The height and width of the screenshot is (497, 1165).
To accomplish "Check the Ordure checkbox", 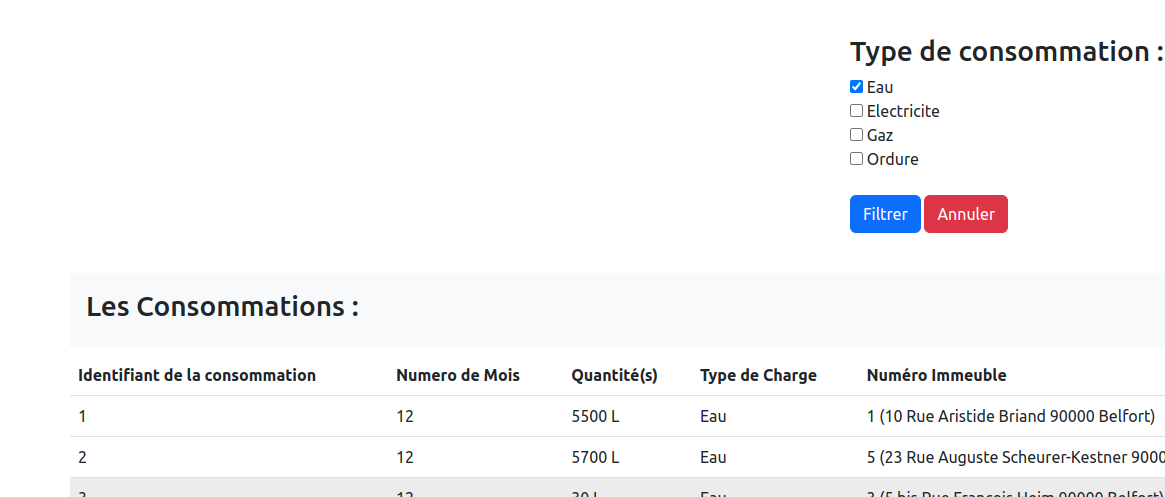I will (x=856, y=159).
